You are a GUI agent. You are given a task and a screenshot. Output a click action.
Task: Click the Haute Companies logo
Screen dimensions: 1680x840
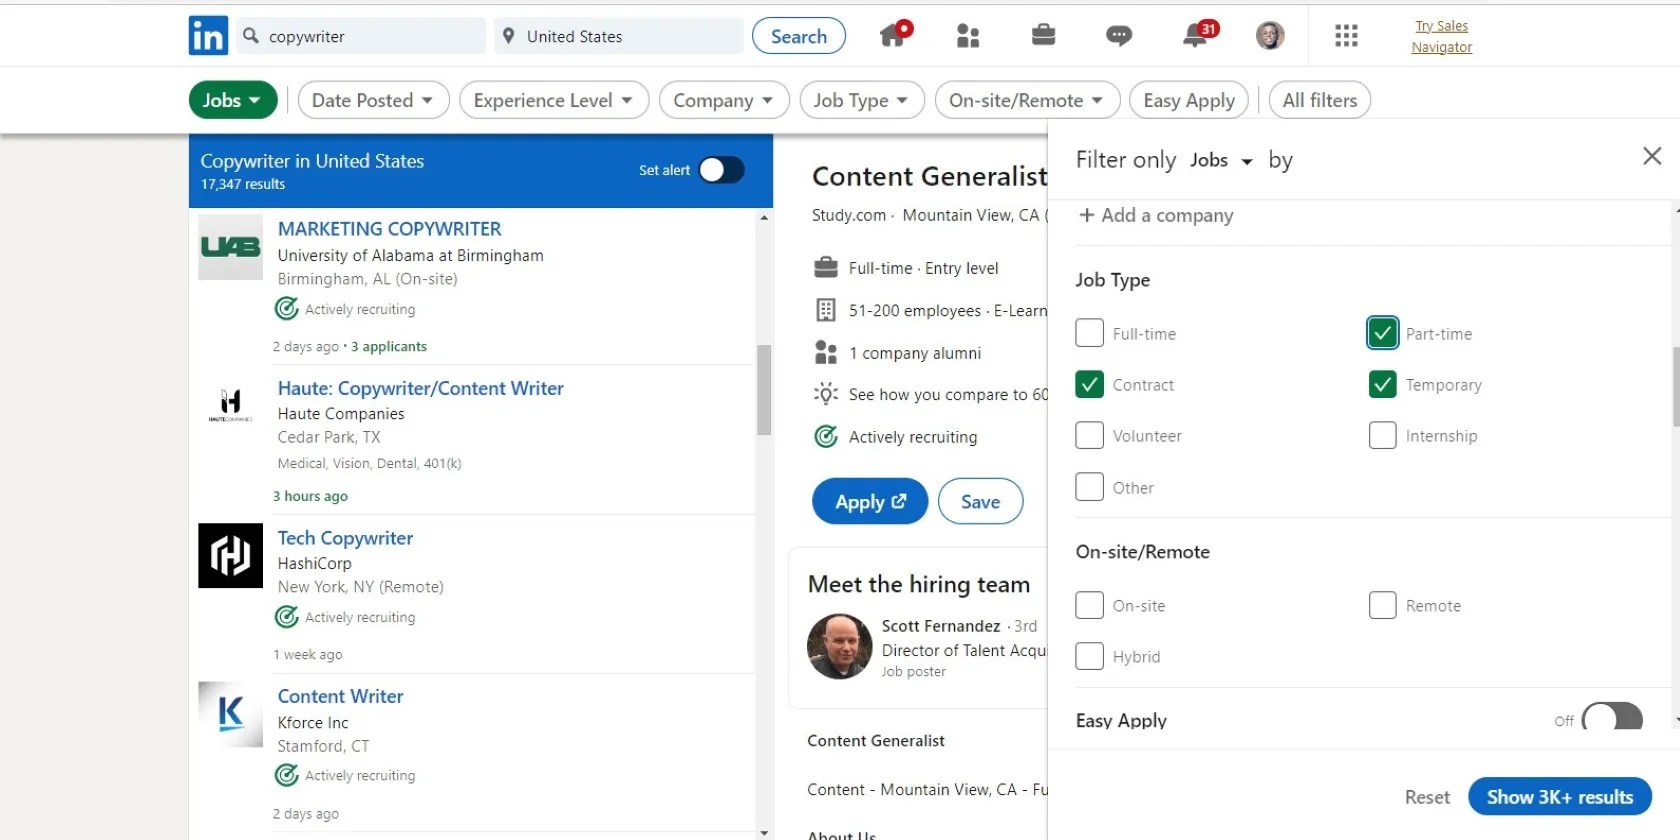(230, 404)
